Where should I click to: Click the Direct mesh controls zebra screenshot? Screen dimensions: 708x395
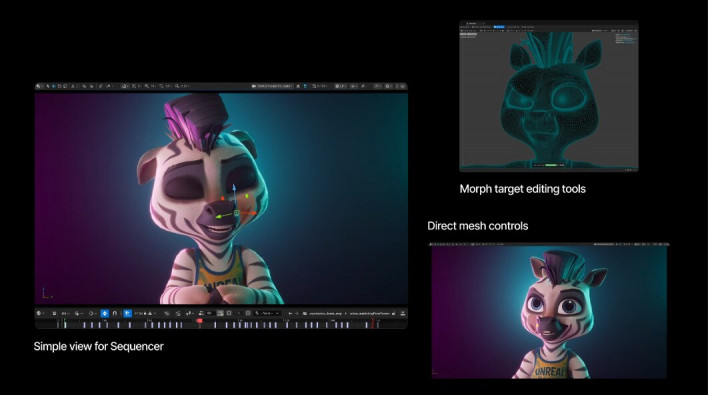549,311
